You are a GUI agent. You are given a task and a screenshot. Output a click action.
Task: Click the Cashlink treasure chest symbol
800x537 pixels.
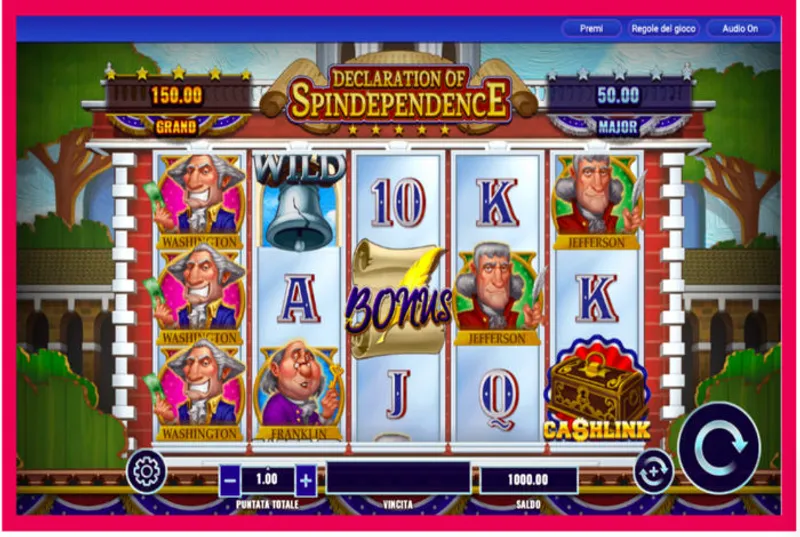[596, 391]
